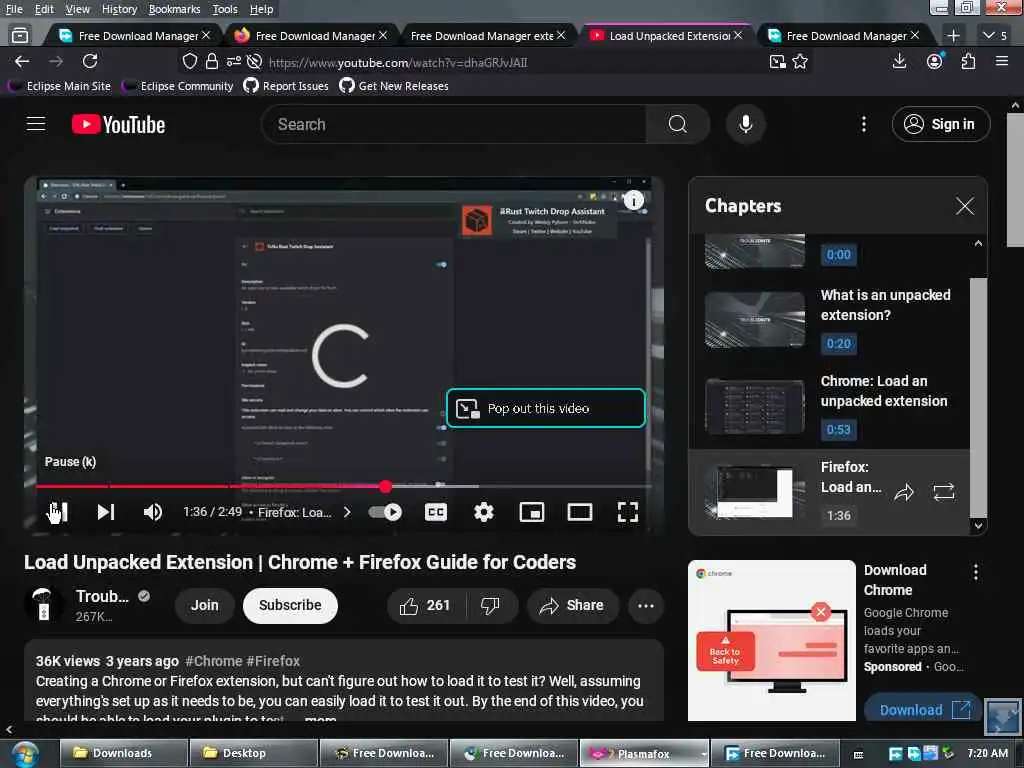Image resolution: width=1024 pixels, height=768 pixels.
Task: Open the YouTube guide hamburger menu
Action: pyautogui.click(x=36, y=124)
